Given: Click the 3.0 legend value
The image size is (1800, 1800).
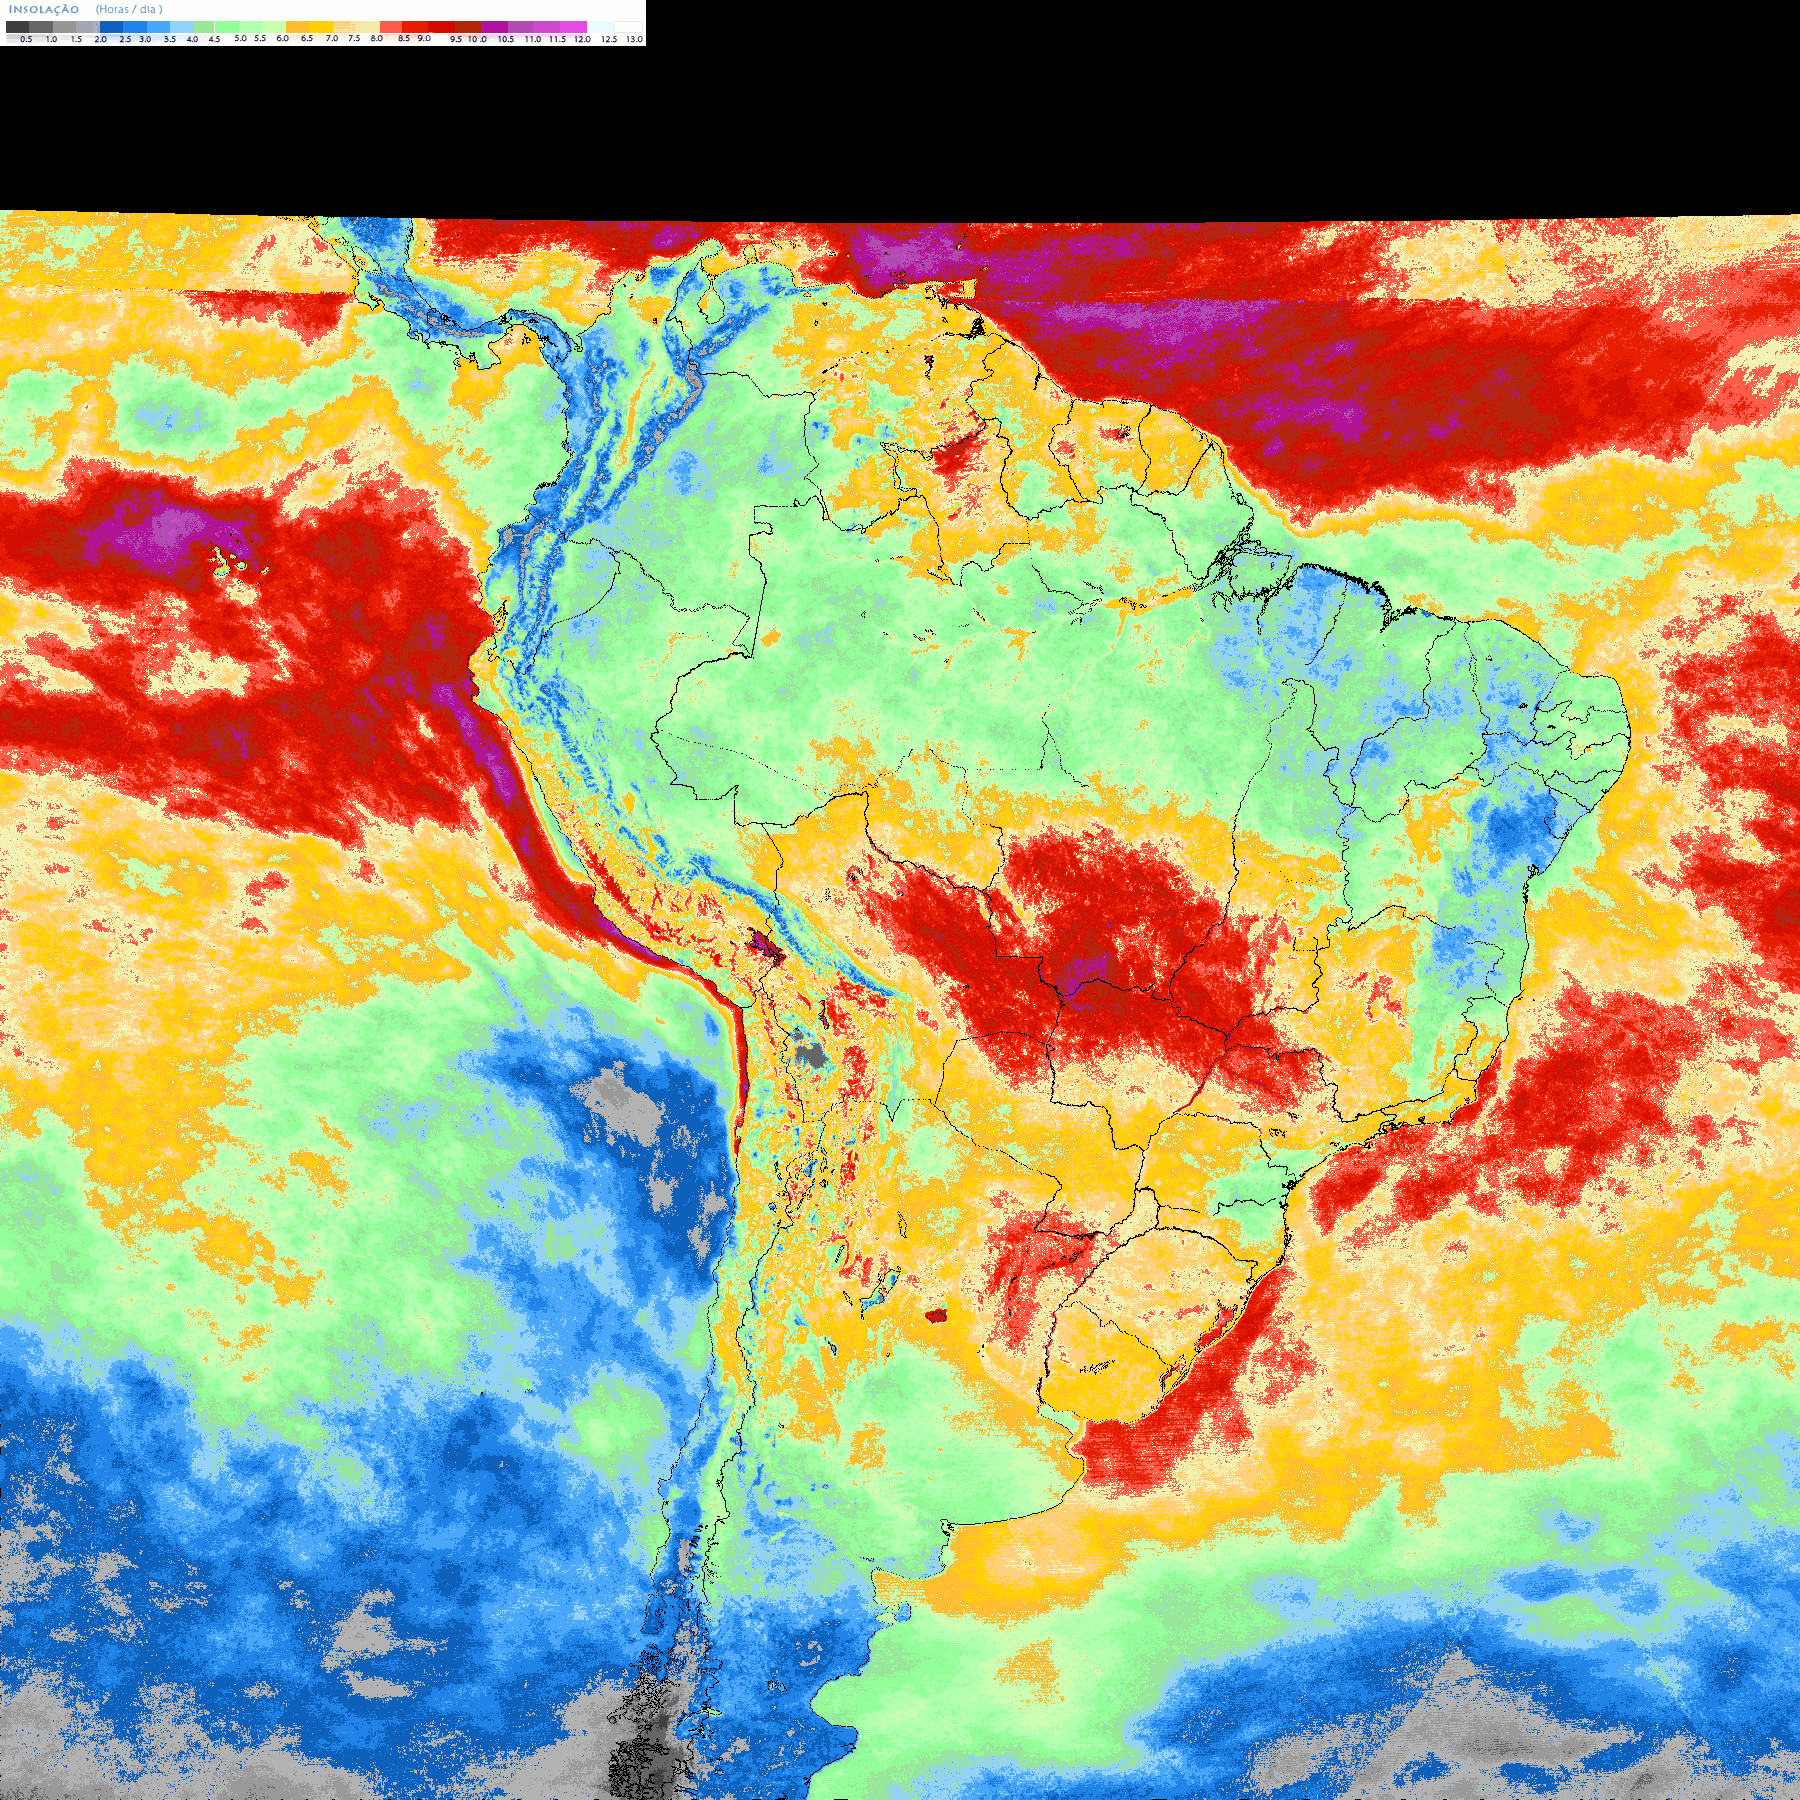Looking at the screenshot, I should [145, 39].
